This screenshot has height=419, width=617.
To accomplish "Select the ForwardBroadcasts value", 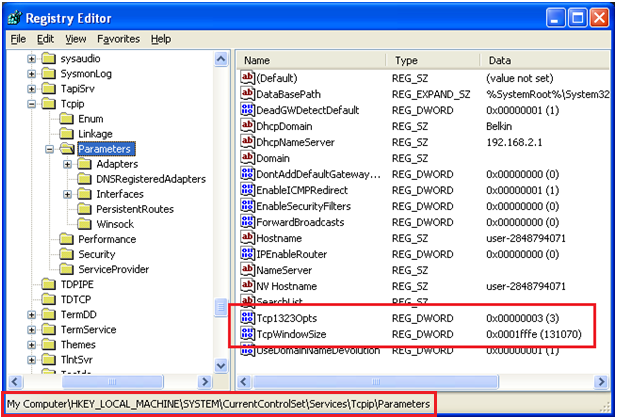I will tap(300, 223).
